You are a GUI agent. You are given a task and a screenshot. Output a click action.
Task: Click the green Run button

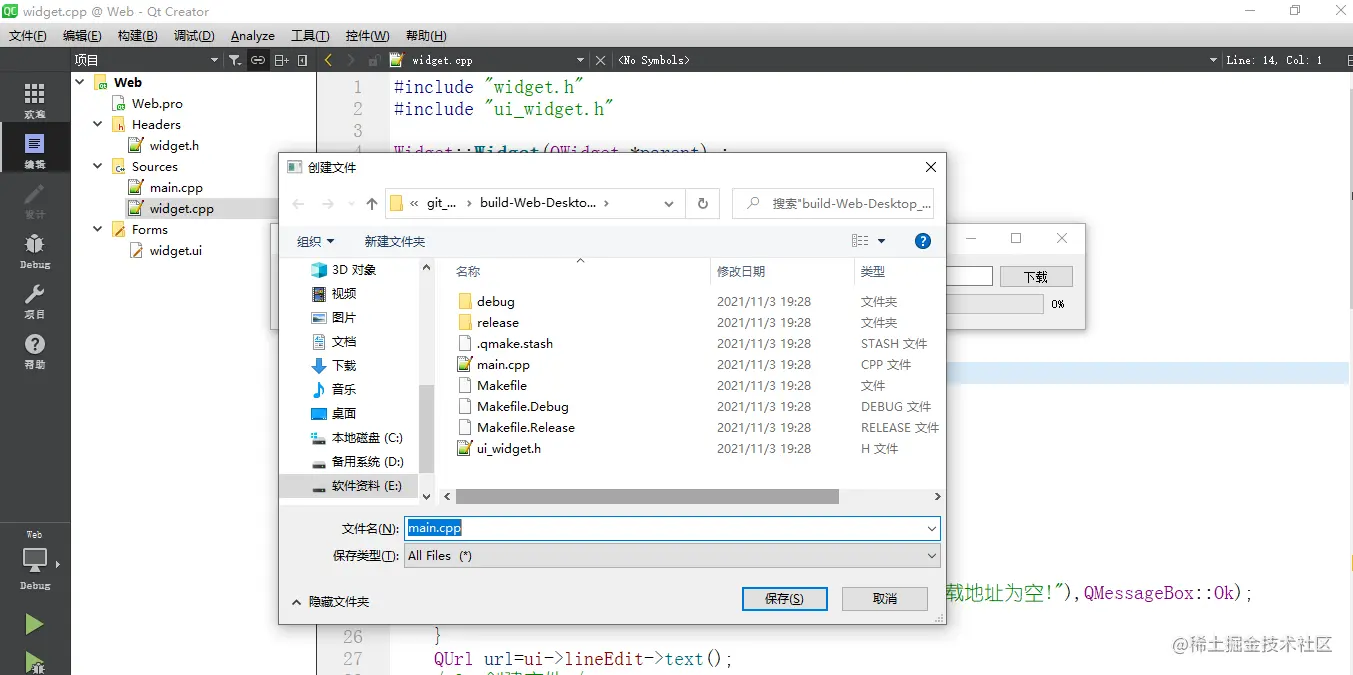[x=34, y=624]
